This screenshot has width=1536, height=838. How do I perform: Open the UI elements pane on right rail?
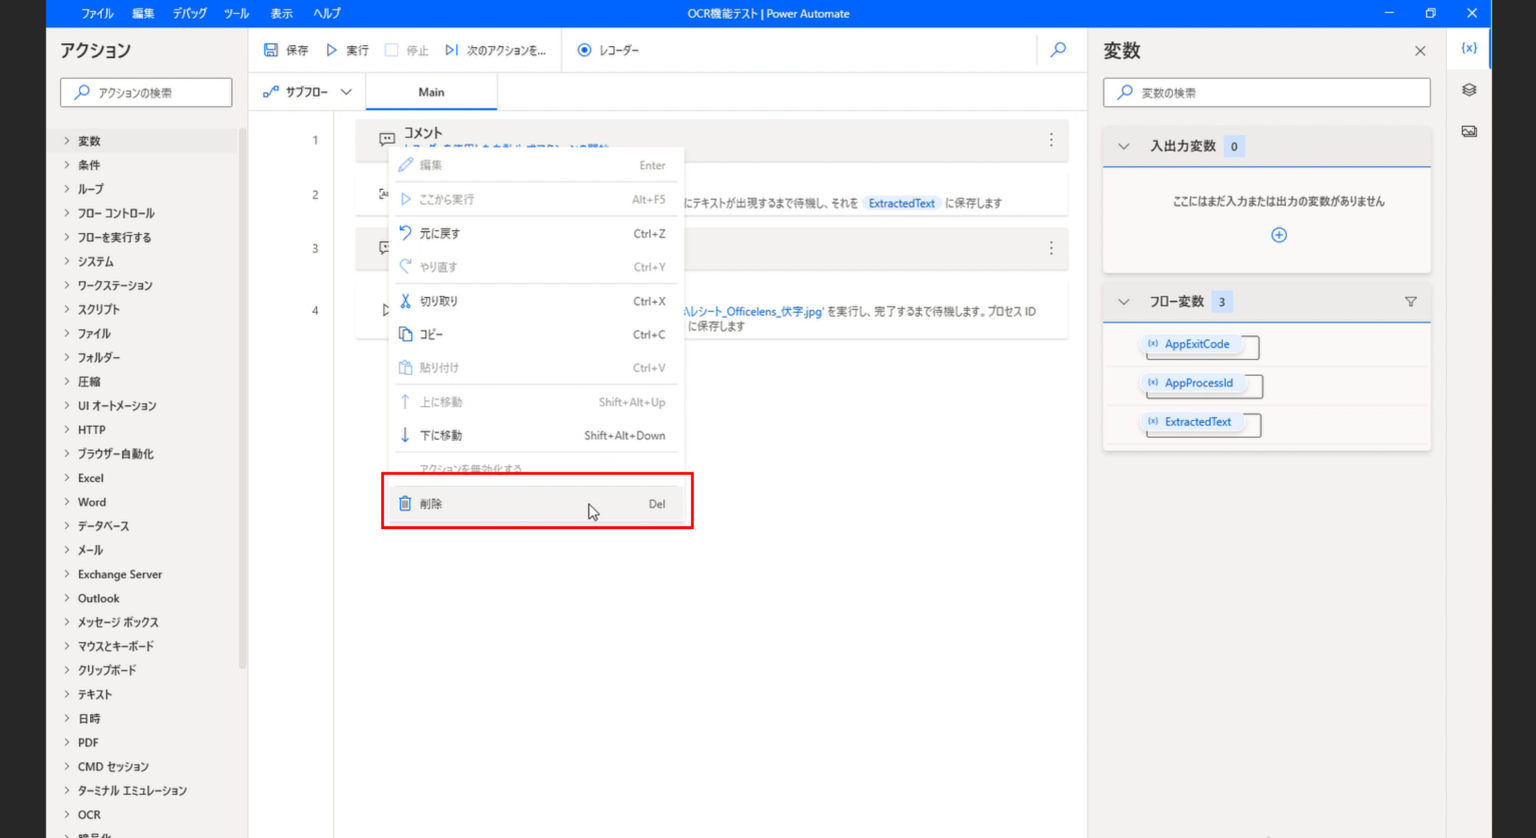(1468, 89)
